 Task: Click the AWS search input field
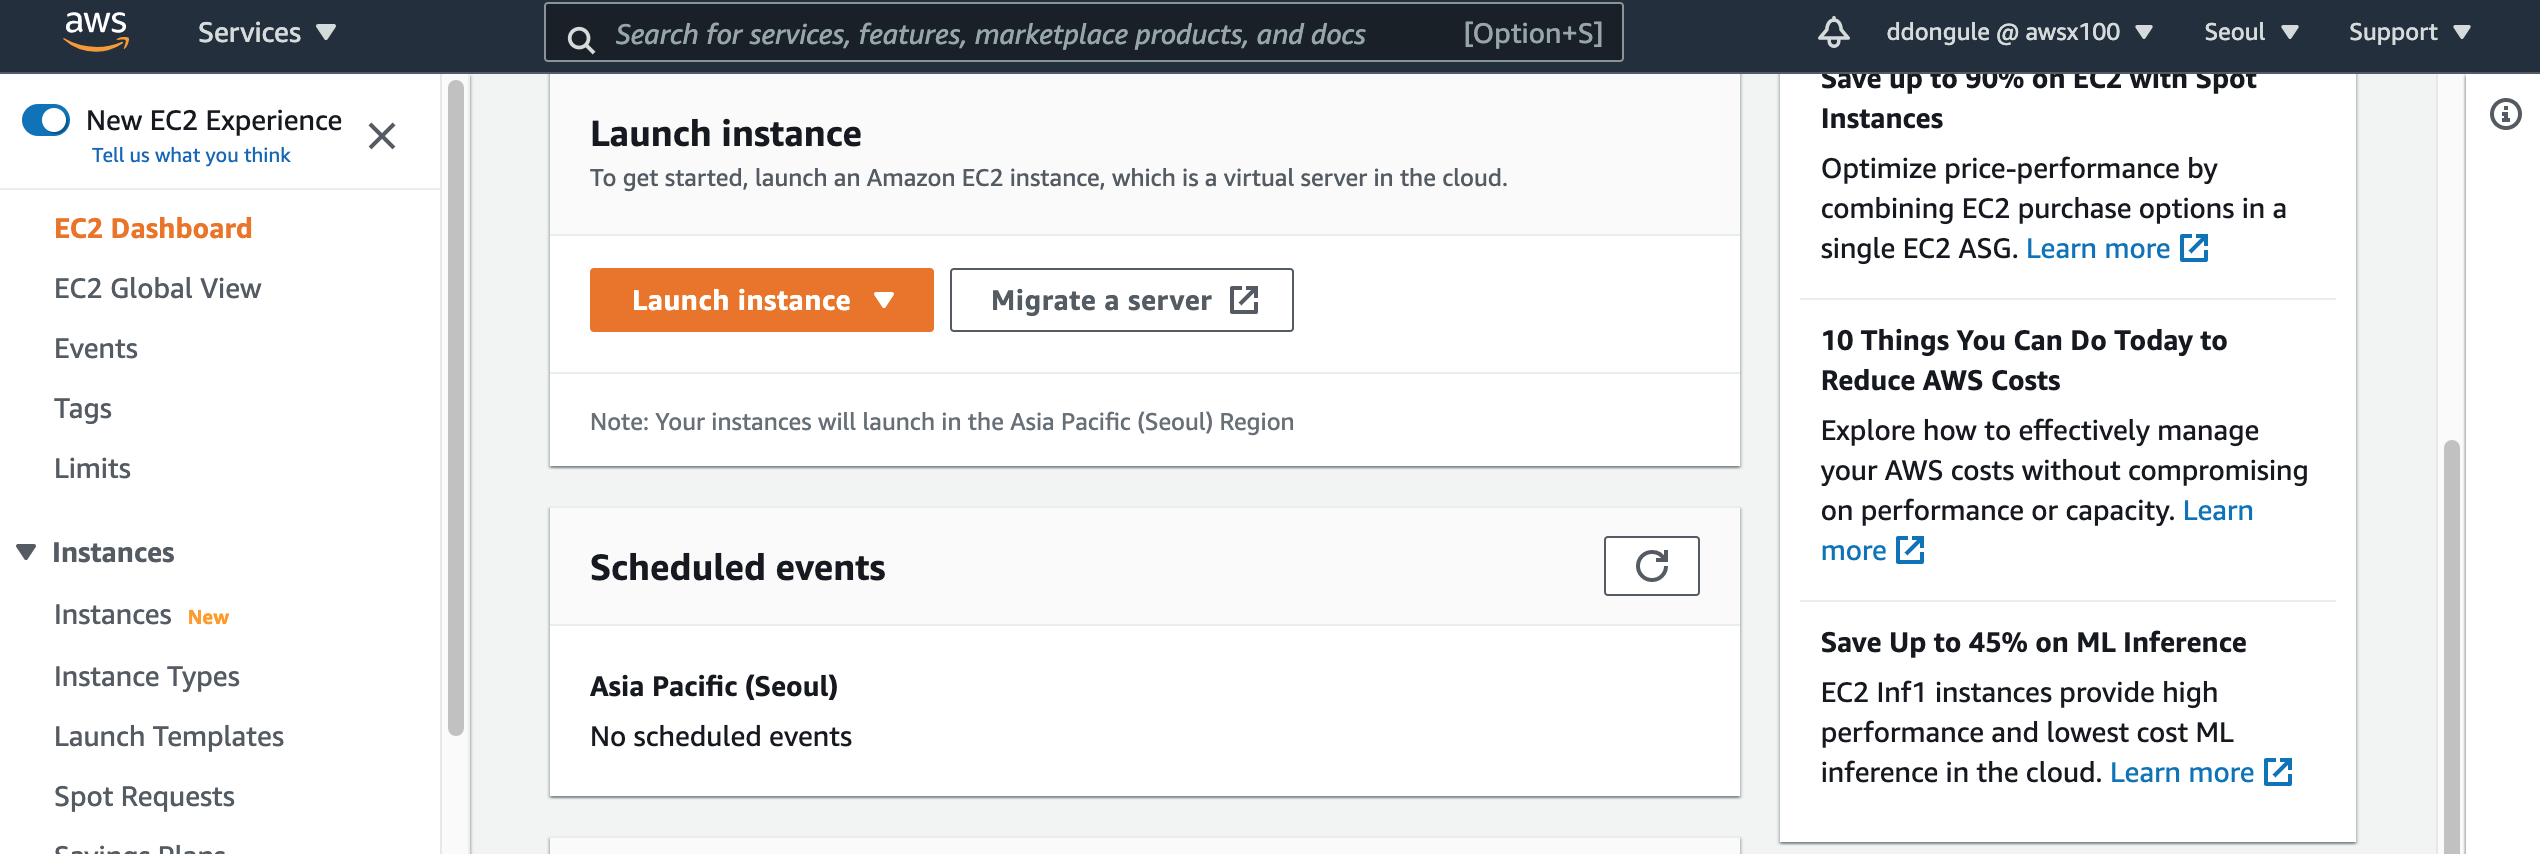pos(1084,33)
